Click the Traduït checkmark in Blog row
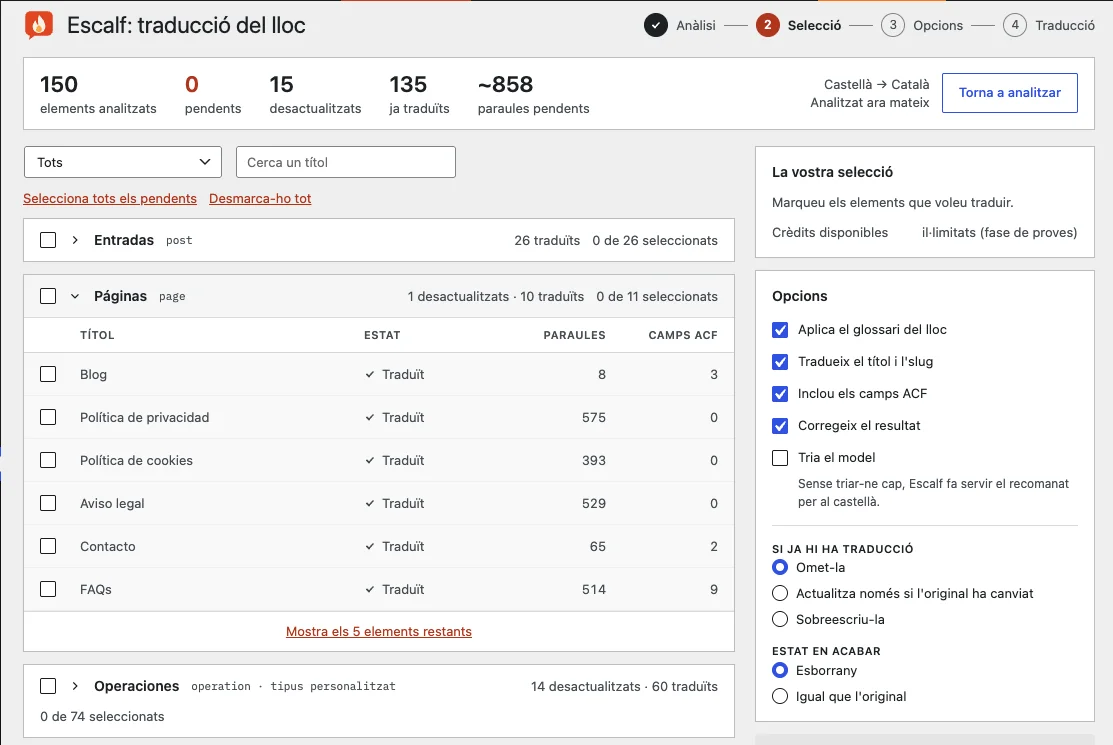The width and height of the screenshot is (1113, 745). point(370,375)
